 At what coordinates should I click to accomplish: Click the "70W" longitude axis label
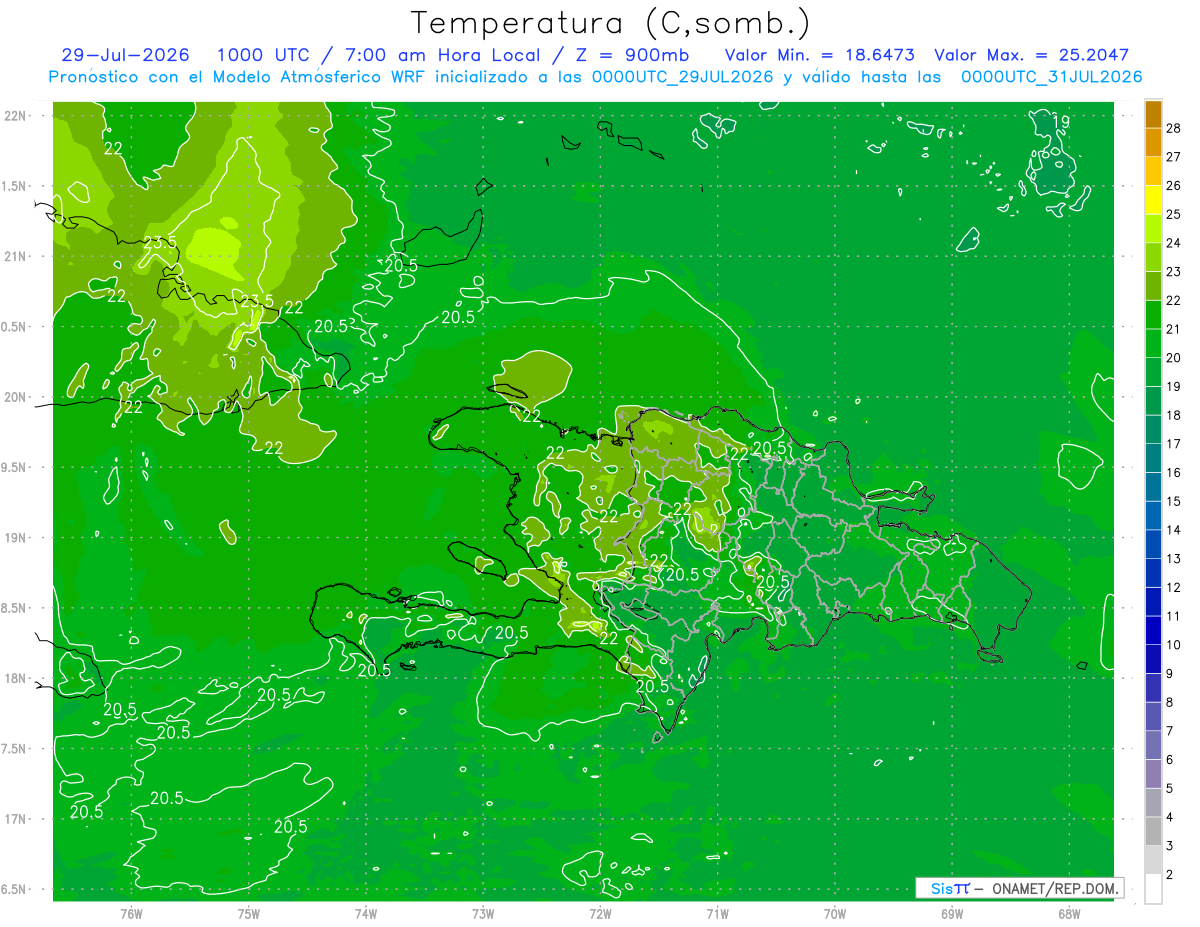[835, 914]
